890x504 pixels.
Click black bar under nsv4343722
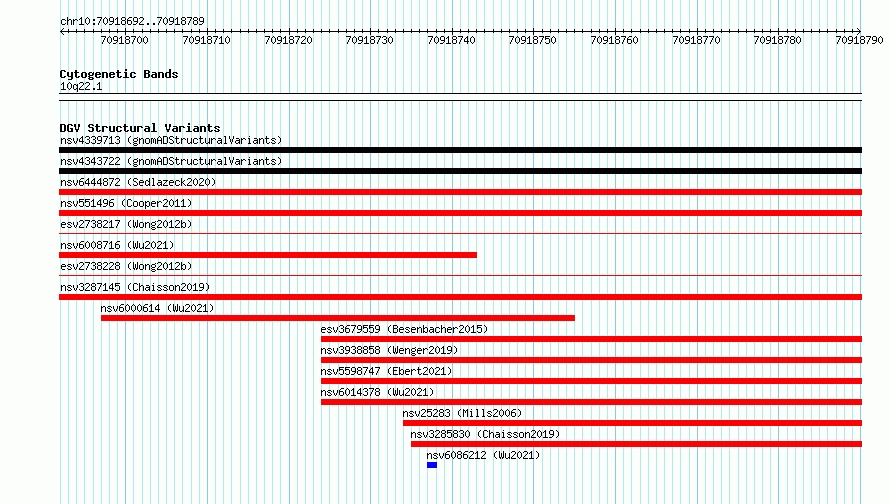coord(460,171)
